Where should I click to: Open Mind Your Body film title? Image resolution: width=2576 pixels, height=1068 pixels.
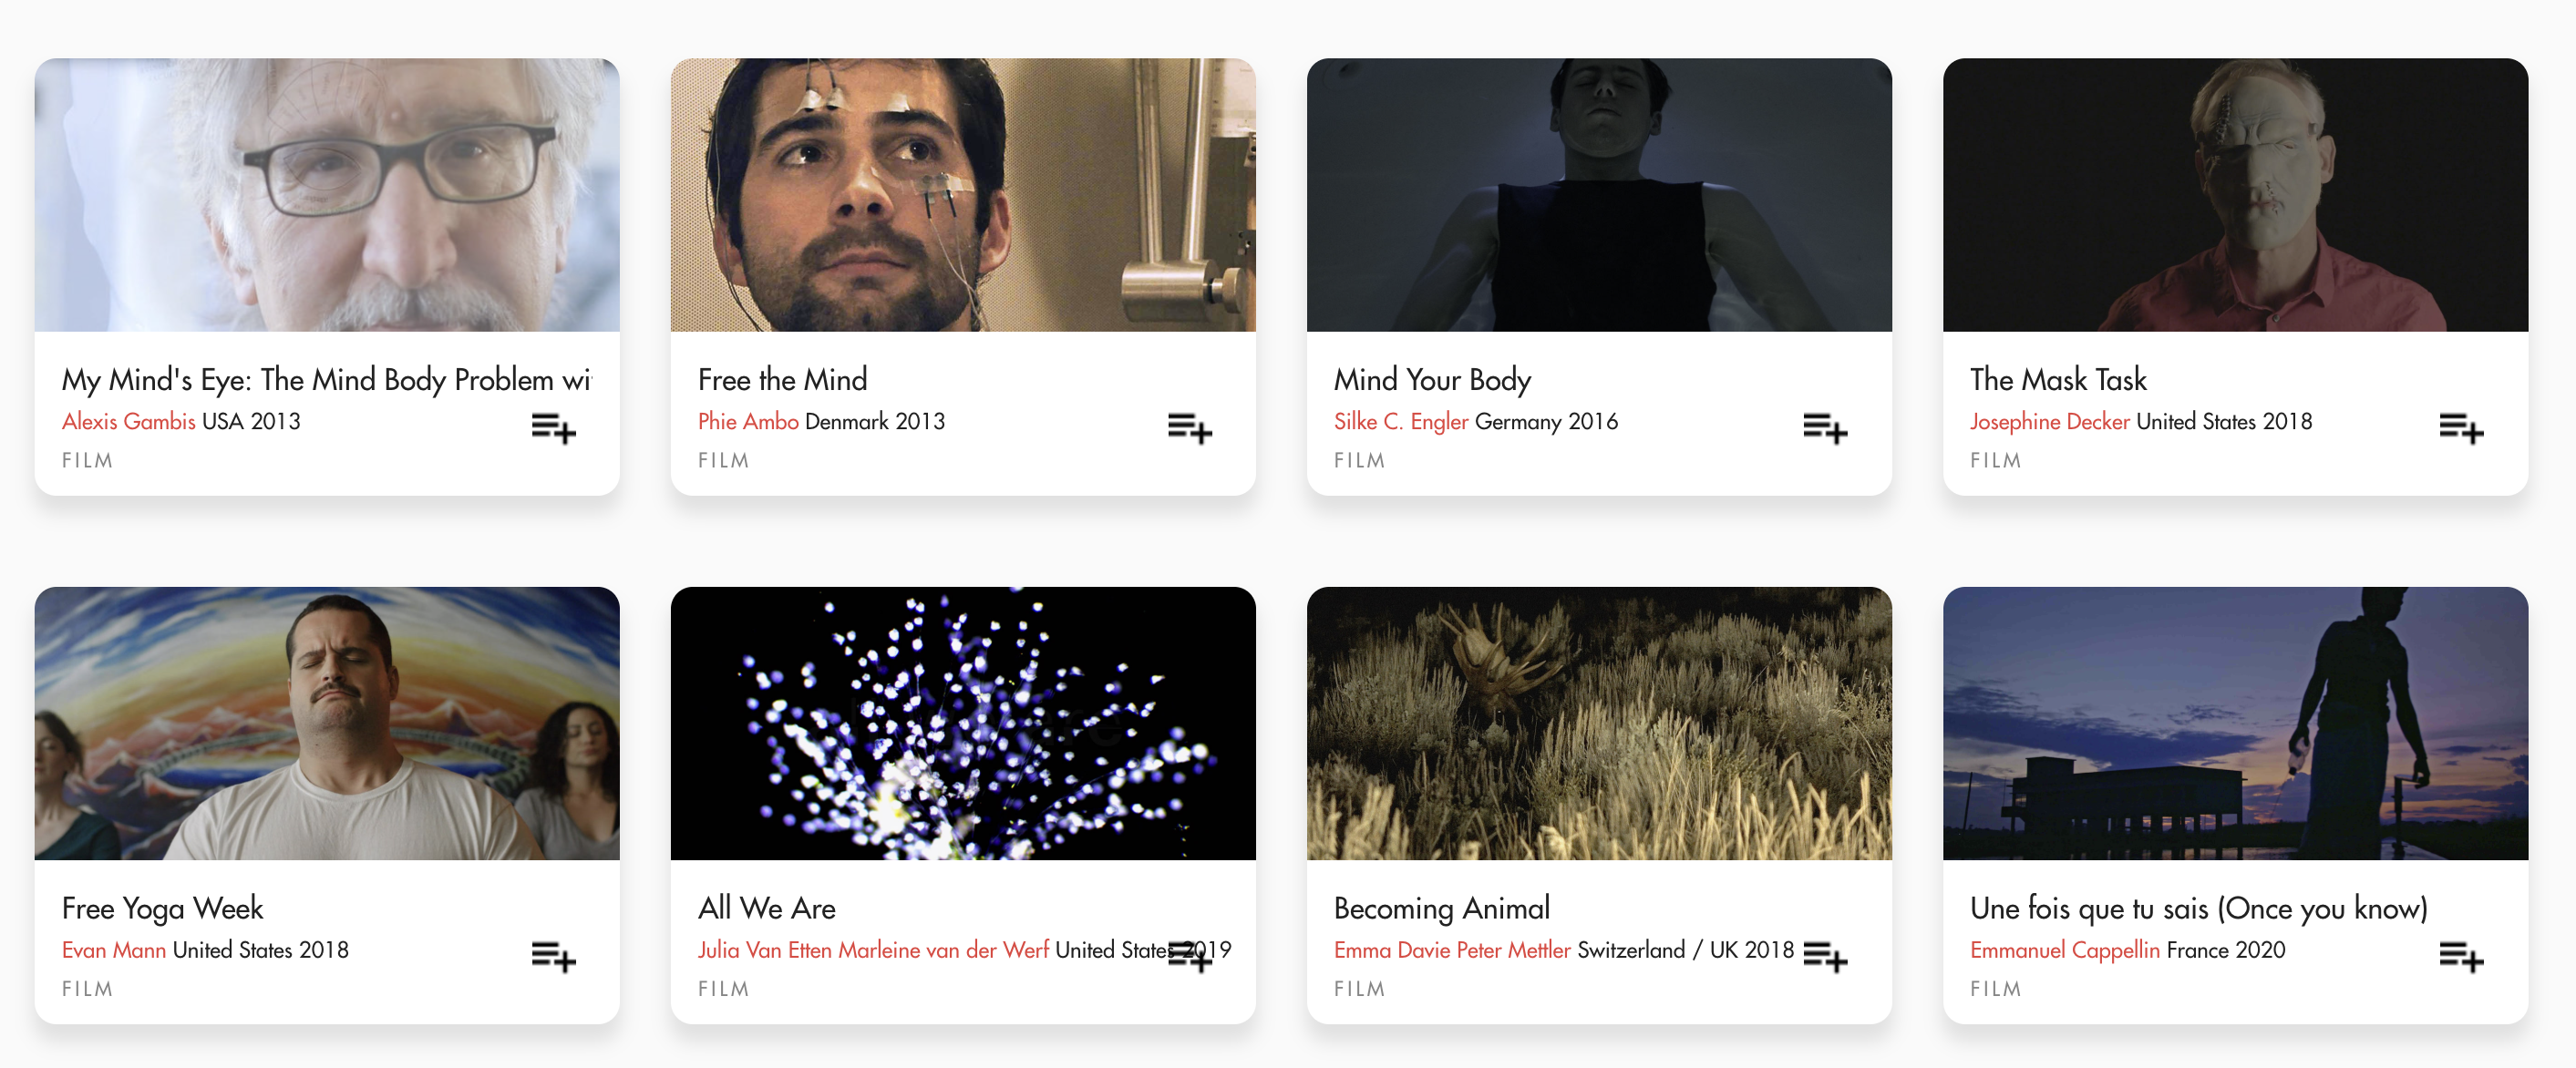click(1432, 380)
